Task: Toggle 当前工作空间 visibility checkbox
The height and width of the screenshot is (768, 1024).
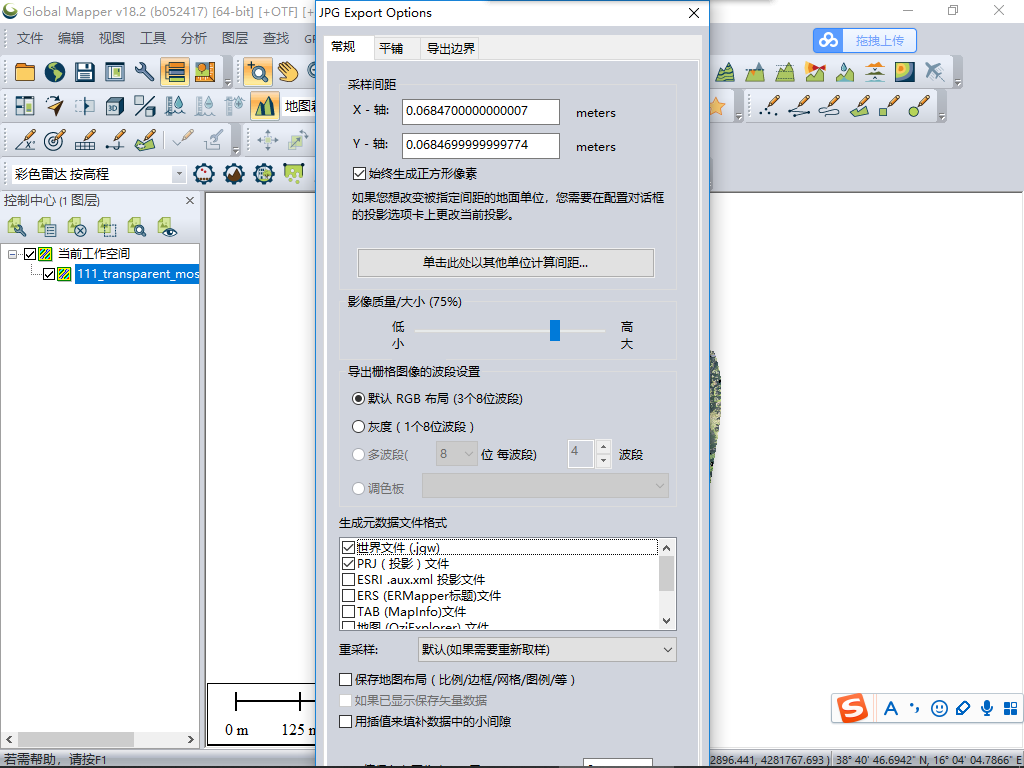Action: click(30, 254)
